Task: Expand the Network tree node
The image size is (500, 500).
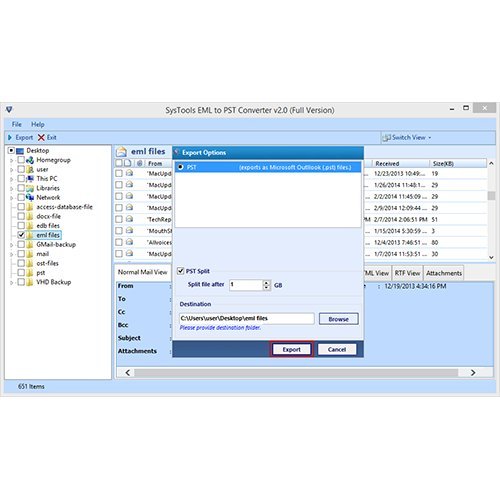Action: click(12, 198)
